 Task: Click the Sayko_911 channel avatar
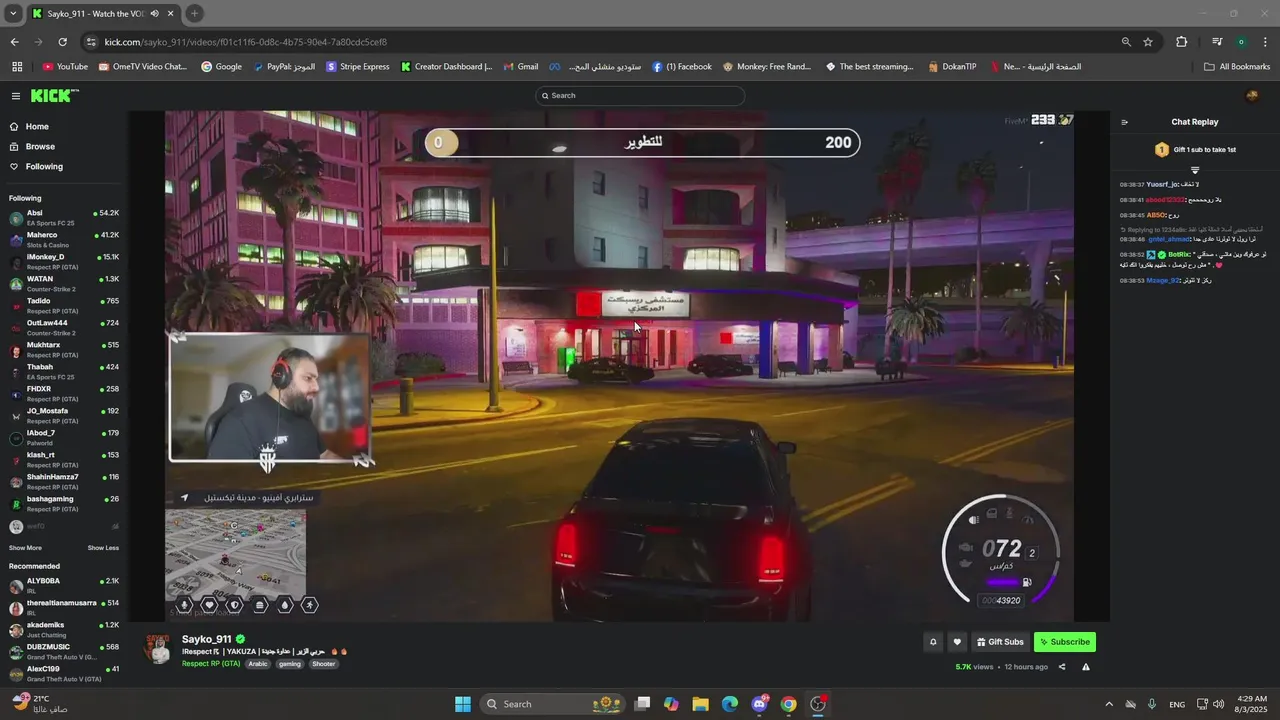[x=157, y=649]
